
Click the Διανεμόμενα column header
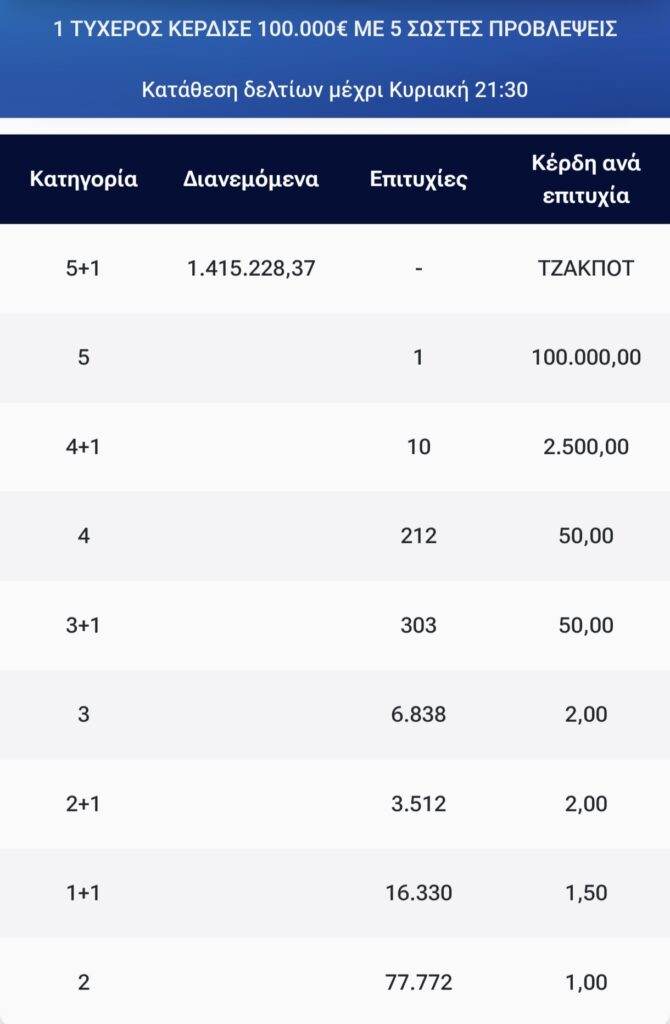[x=251, y=179]
